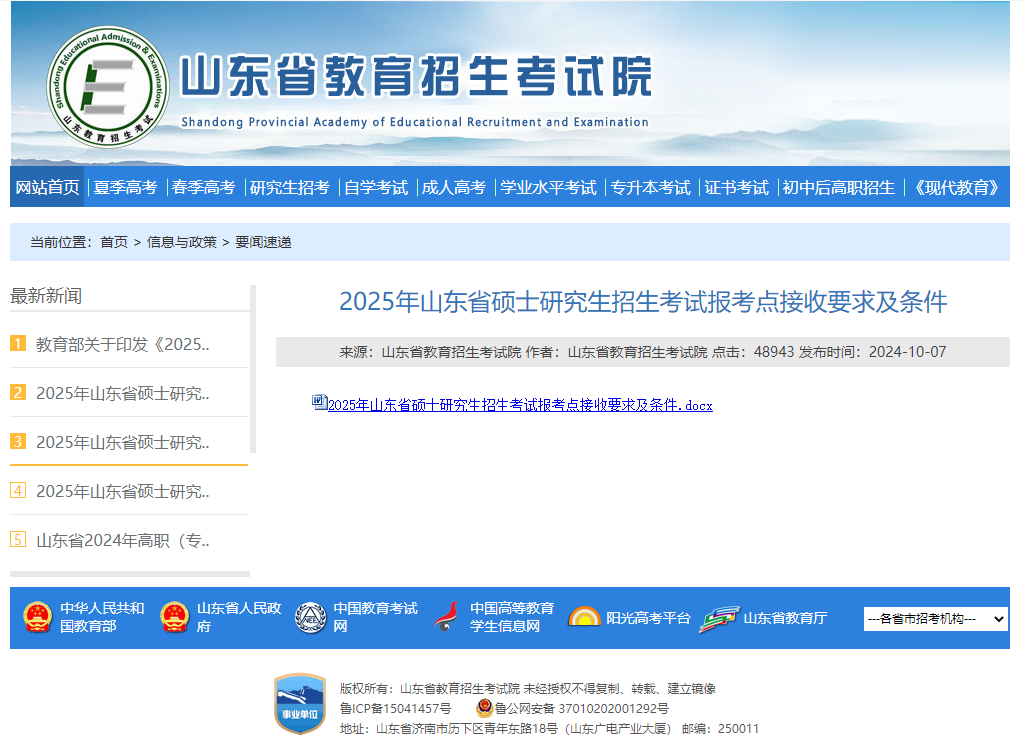Screen dimensions: 1023x751
Task: Click the latest news list vertical scrollbar
Action: click(x=253, y=368)
